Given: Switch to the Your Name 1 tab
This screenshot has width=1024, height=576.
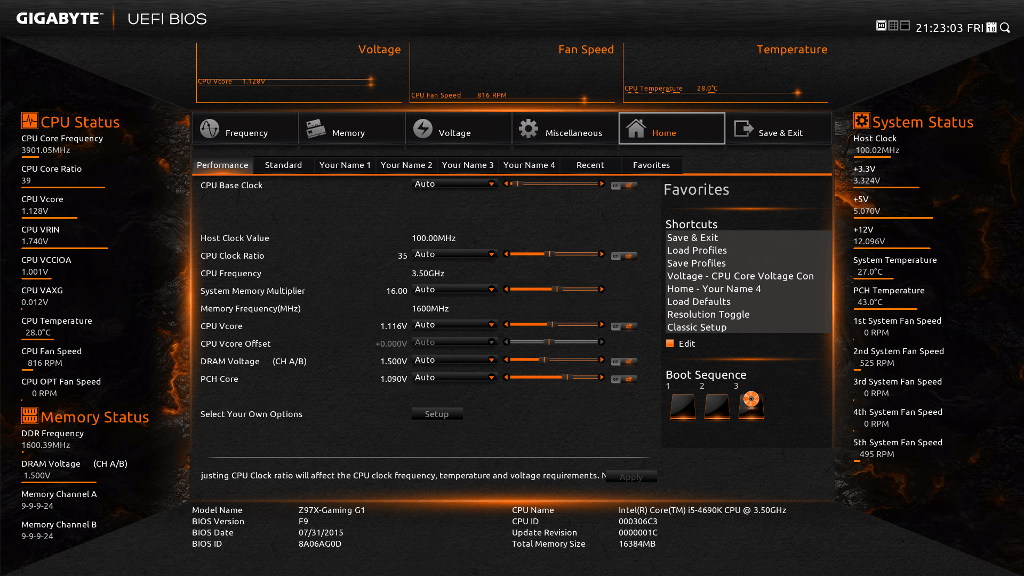Looking at the screenshot, I should 345,165.
